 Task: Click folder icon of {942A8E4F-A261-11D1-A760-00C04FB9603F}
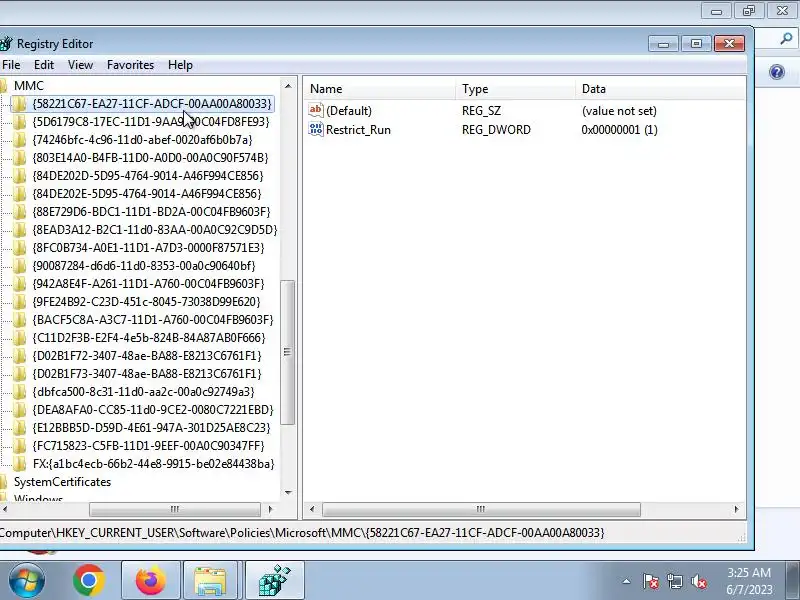(19, 283)
